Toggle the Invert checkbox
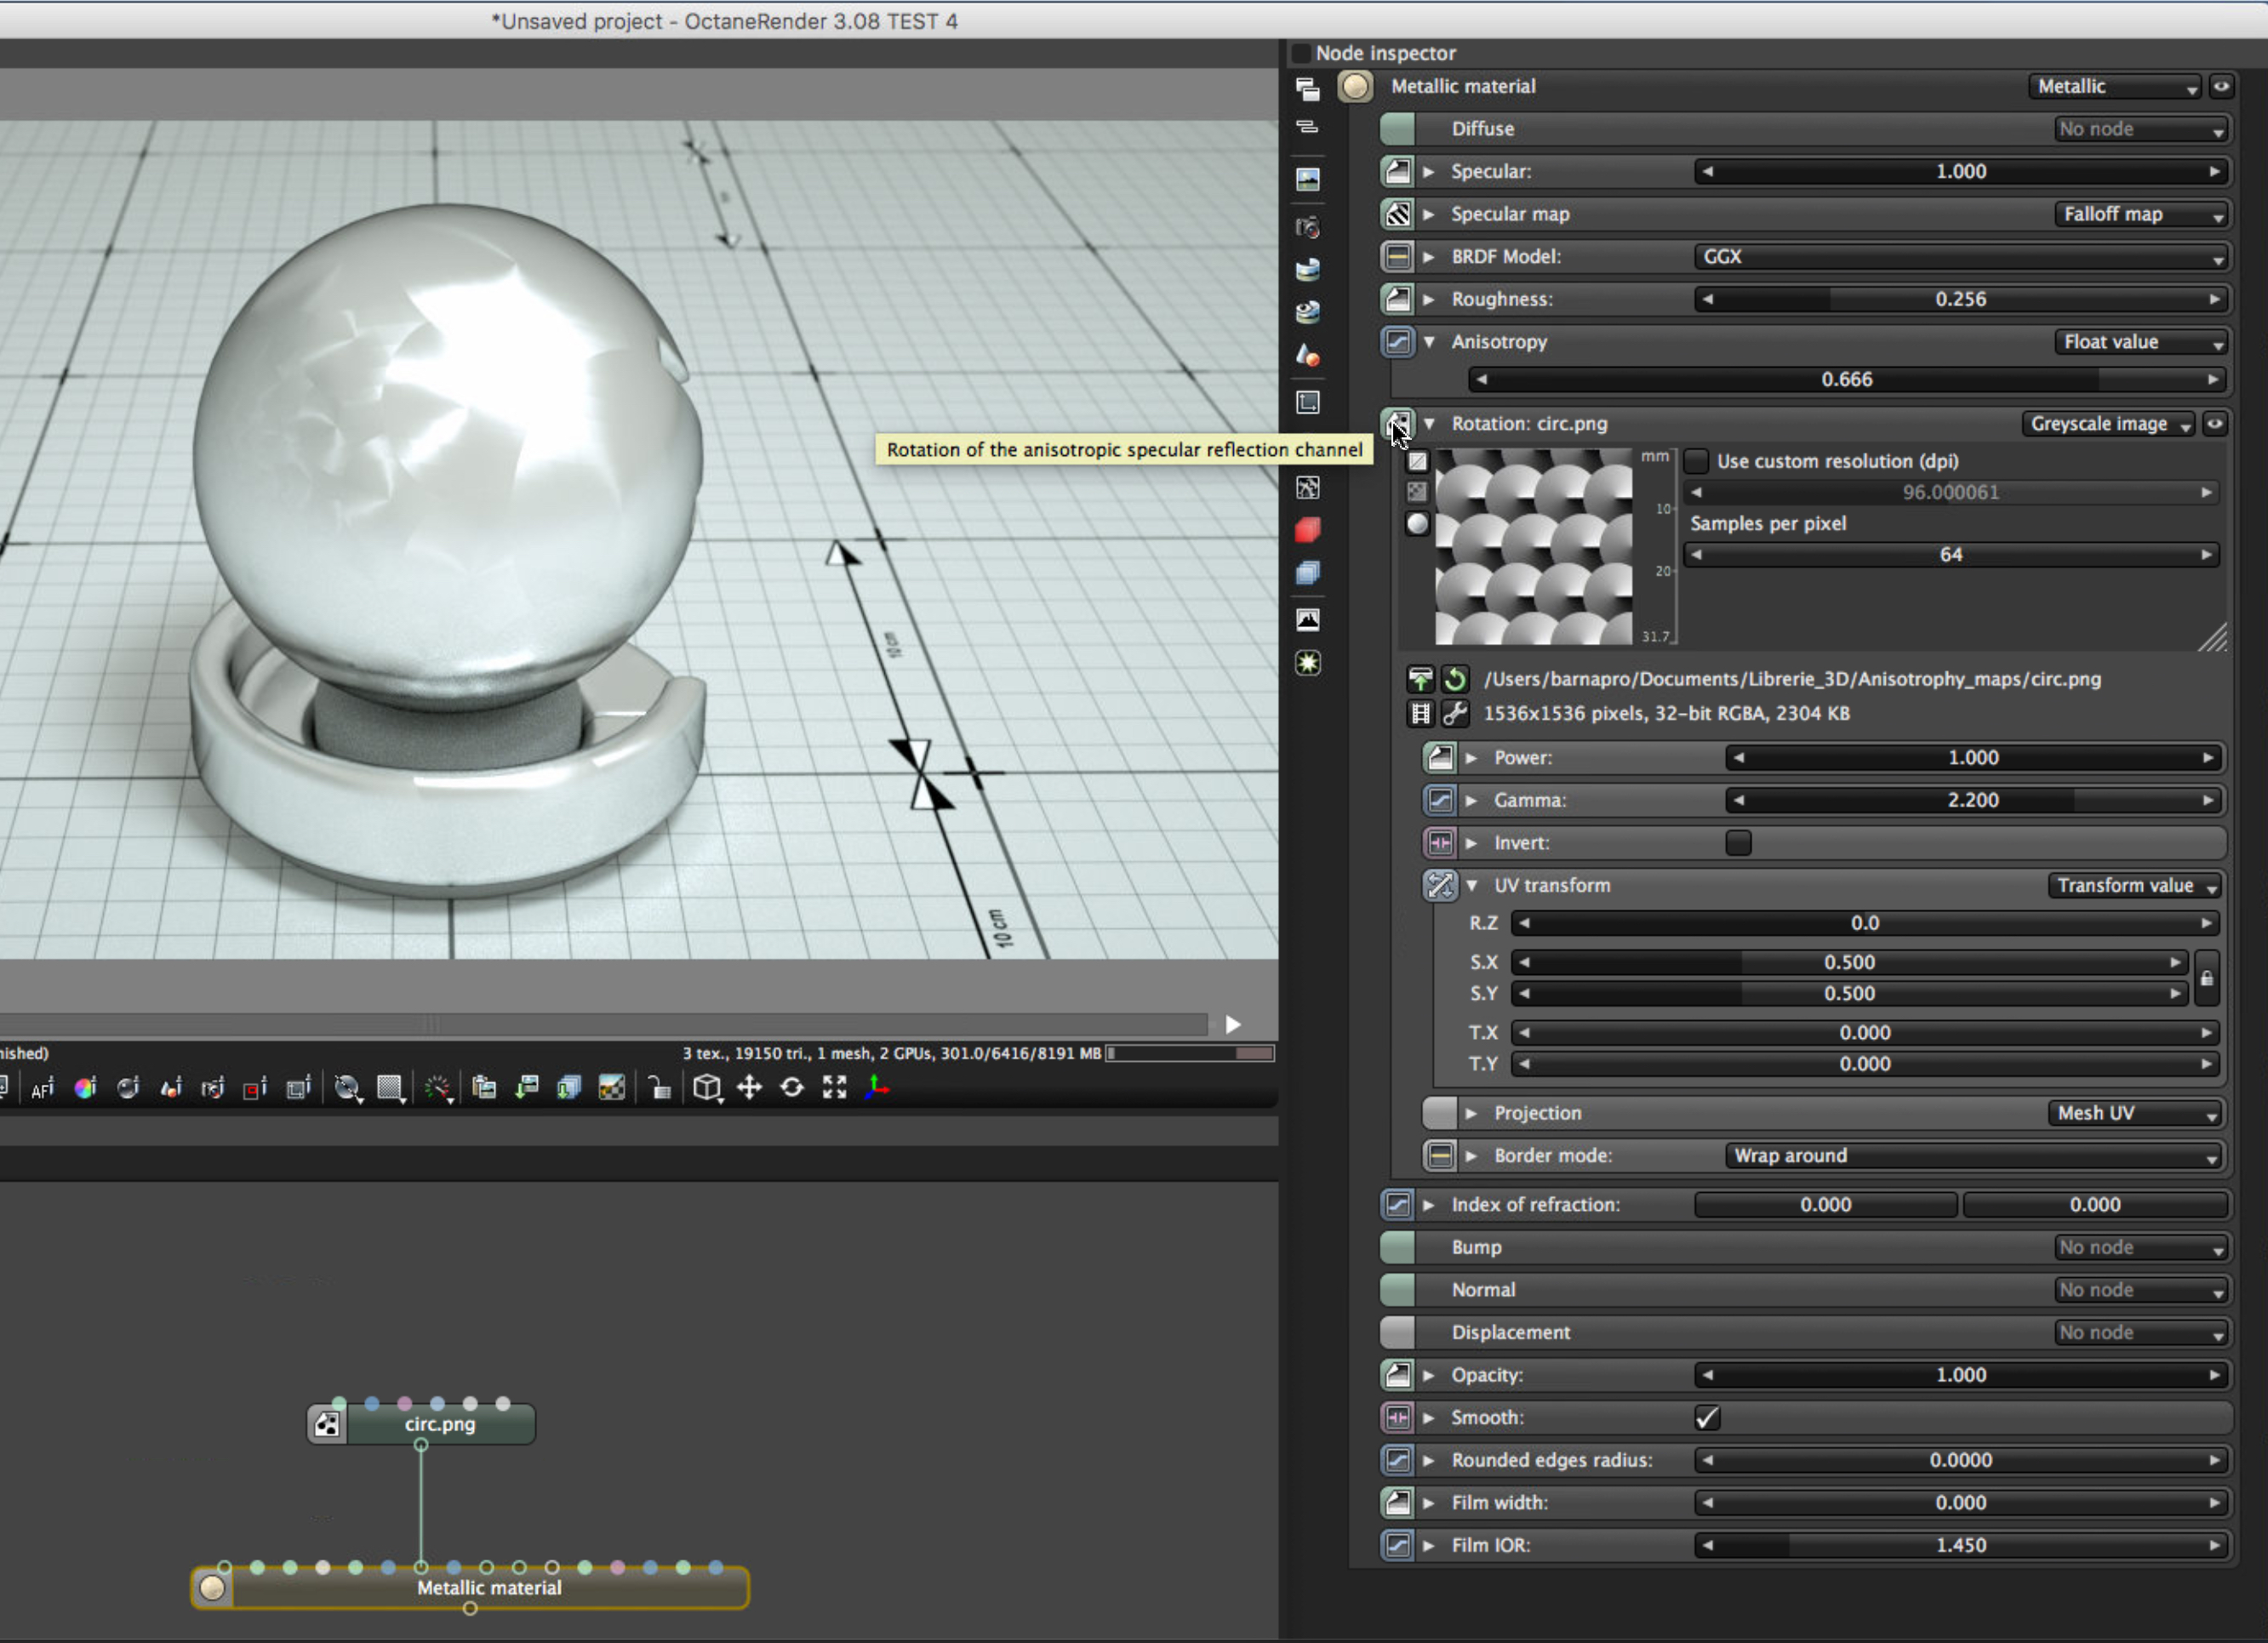 click(x=1738, y=843)
